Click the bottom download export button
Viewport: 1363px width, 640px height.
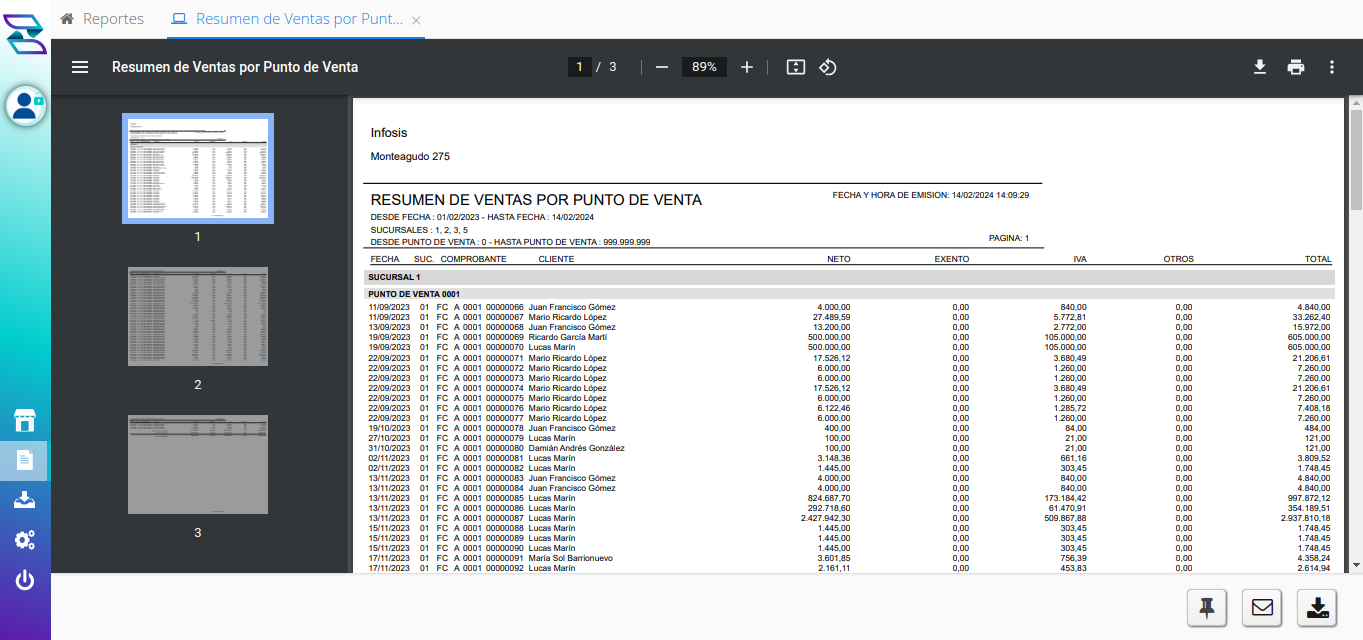(1317, 607)
